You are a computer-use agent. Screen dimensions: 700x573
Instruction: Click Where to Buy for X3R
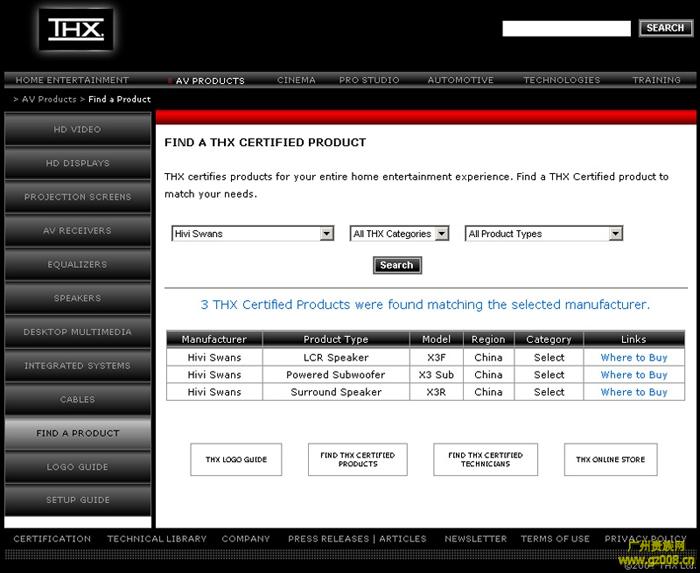pyautogui.click(x=633, y=392)
